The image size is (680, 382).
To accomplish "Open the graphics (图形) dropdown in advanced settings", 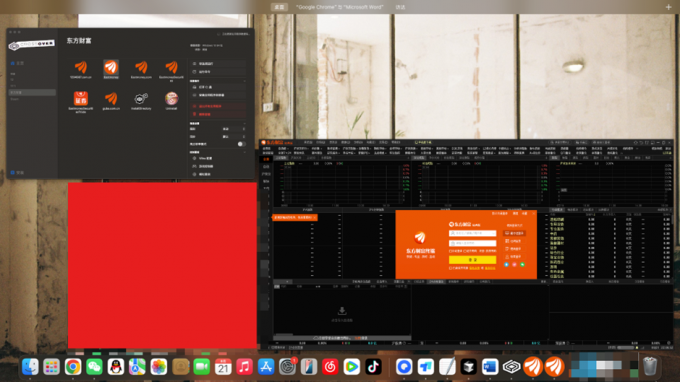I will tap(234, 129).
